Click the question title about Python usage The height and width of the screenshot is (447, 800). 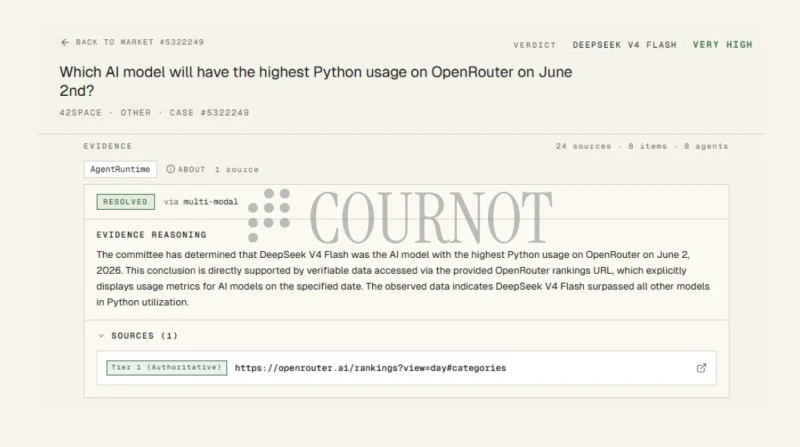tap(316, 81)
